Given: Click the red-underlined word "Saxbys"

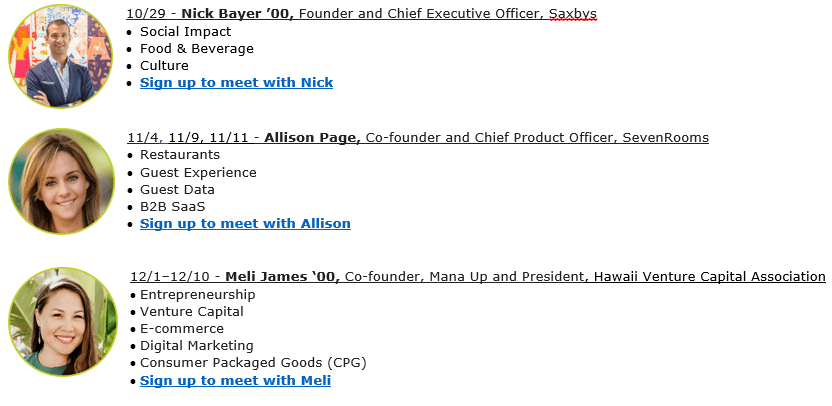Looking at the screenshot, I should [x=573, y=14].
